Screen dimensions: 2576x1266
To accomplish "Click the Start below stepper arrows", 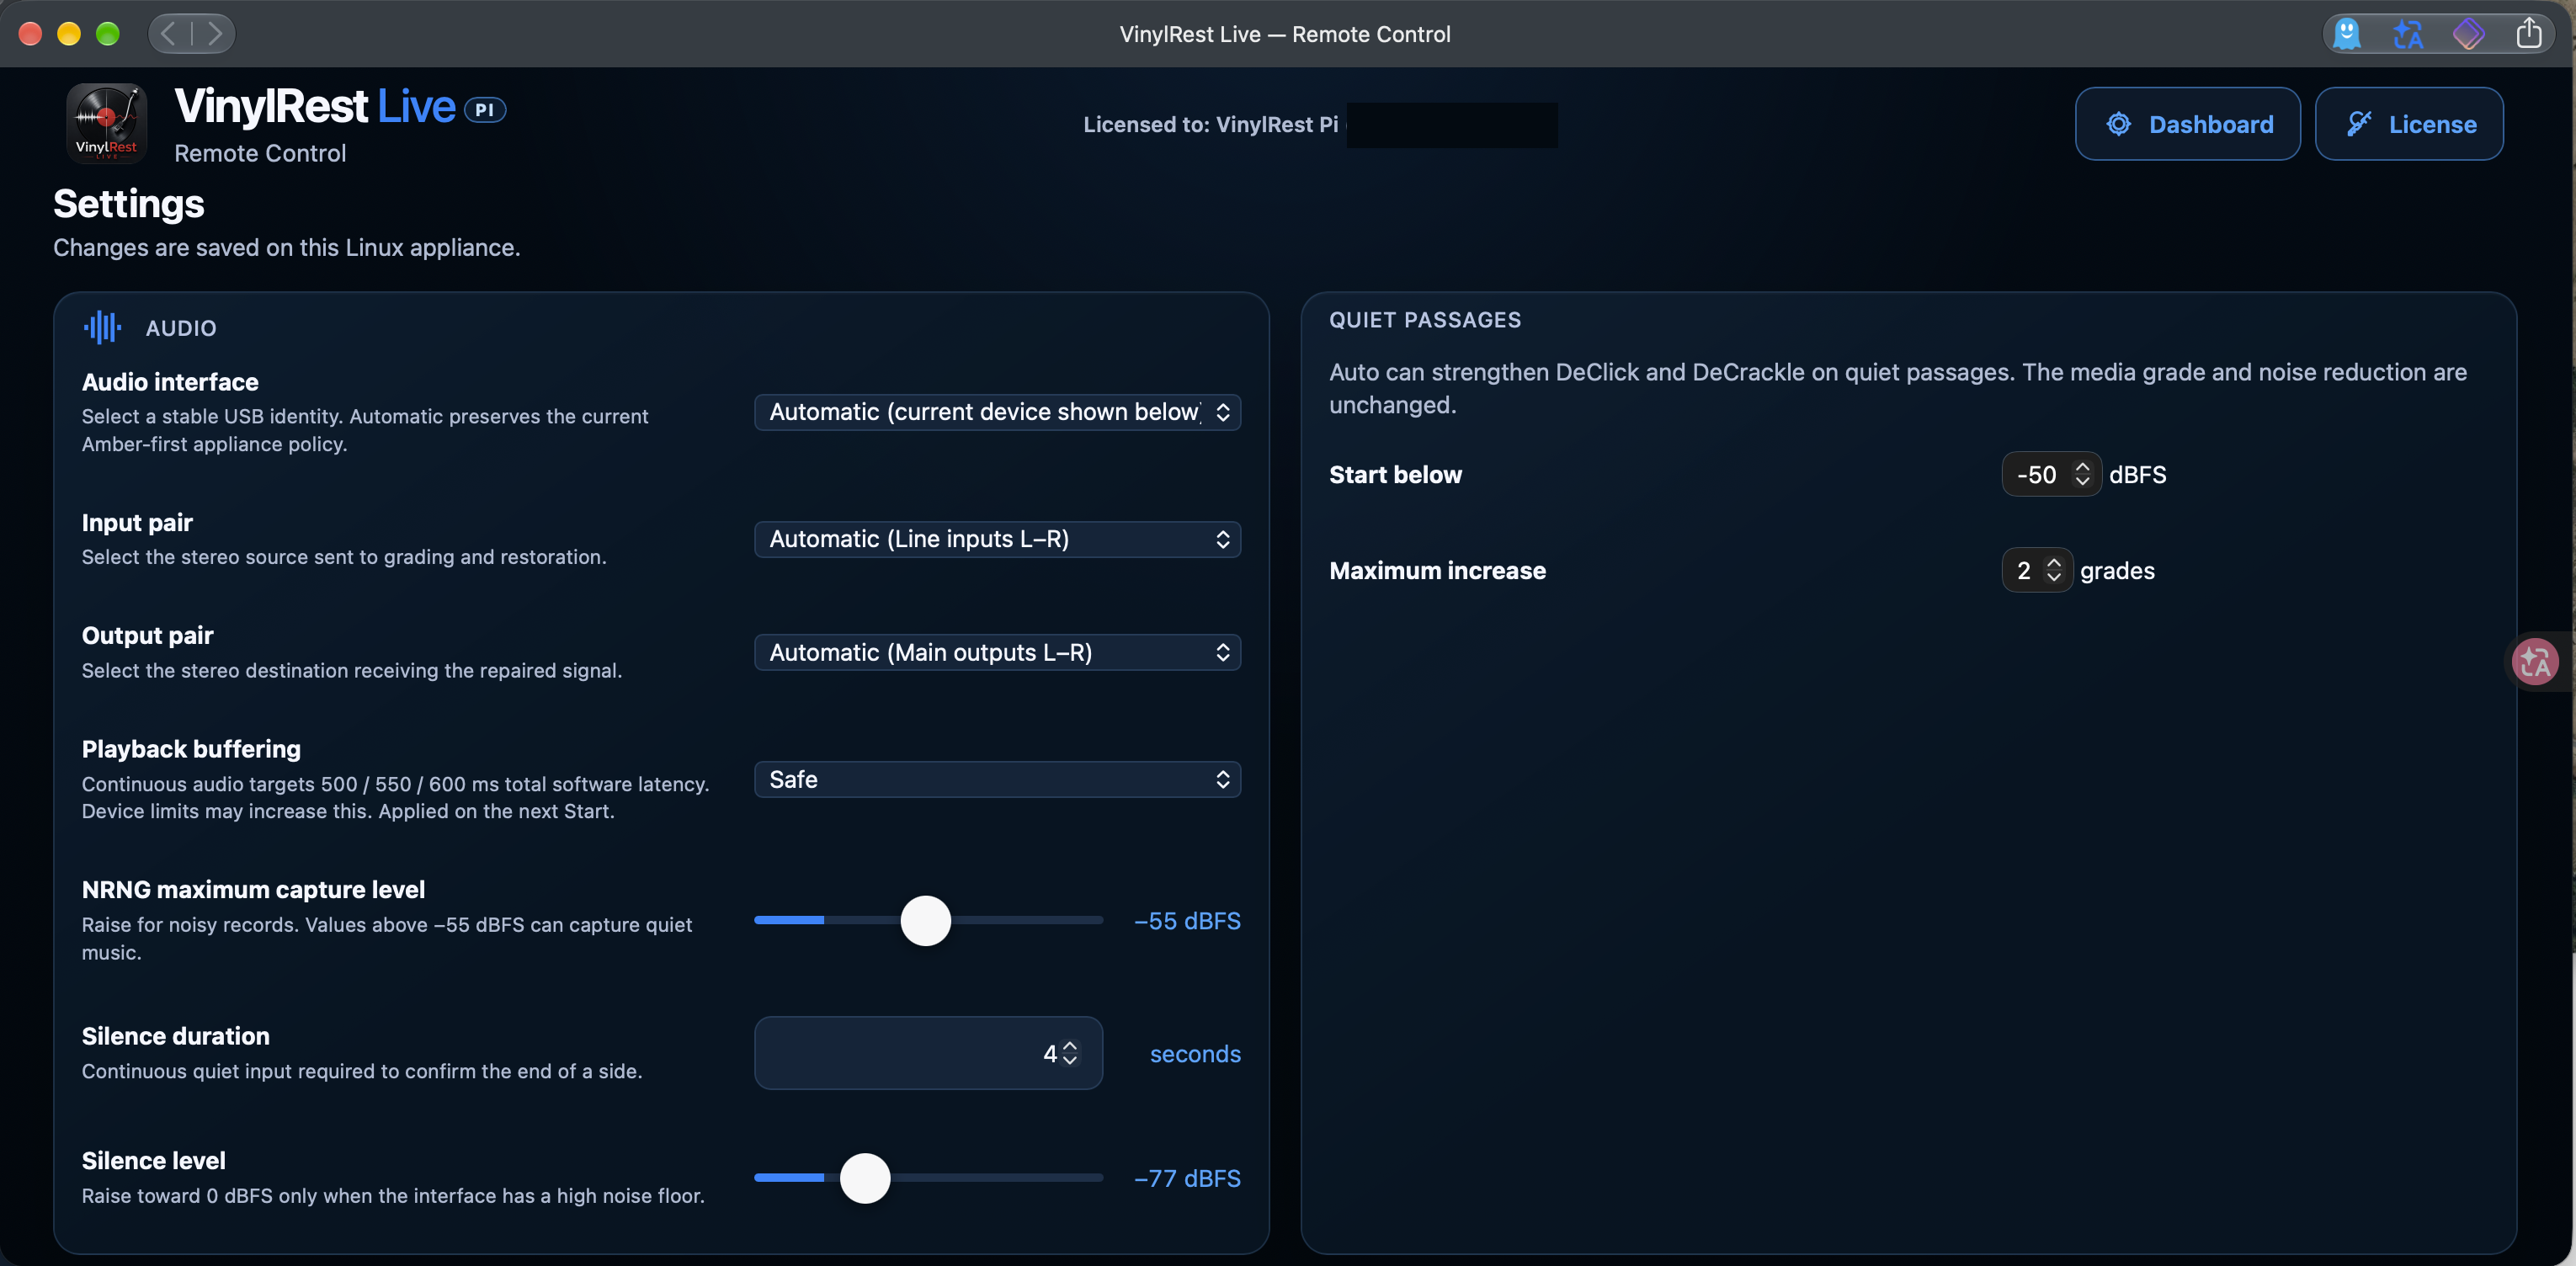I will [x=2082, y=474].
